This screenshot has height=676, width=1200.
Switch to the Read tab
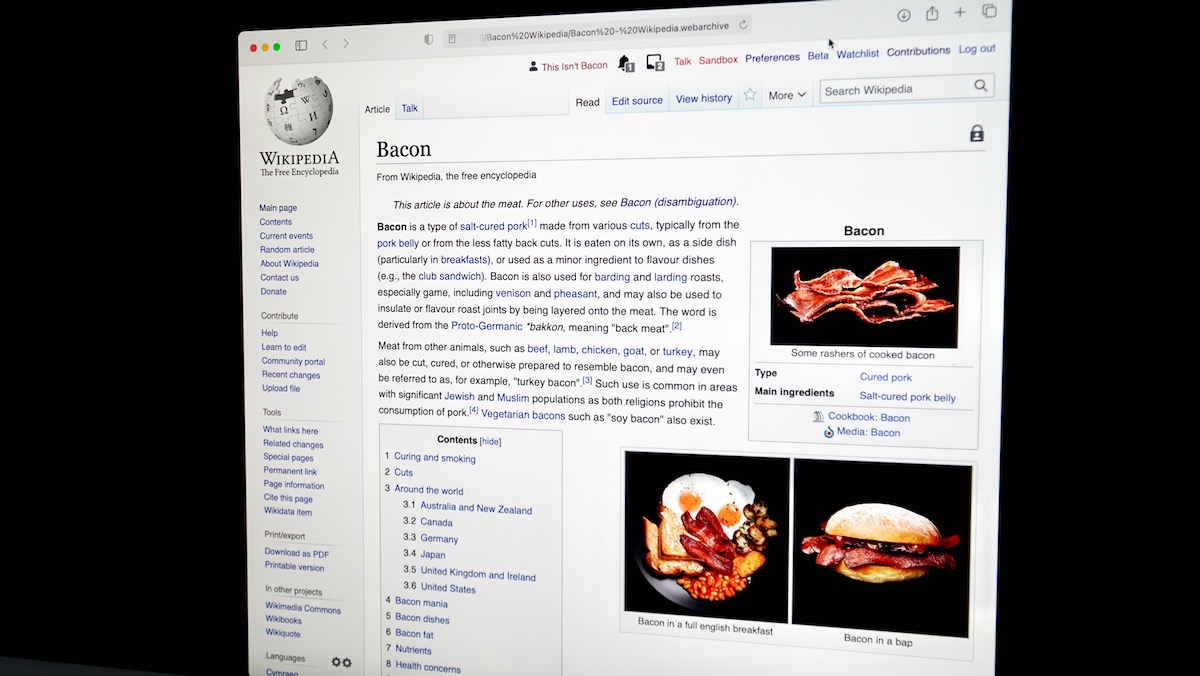pyautogui.click(x=588, y=102)
